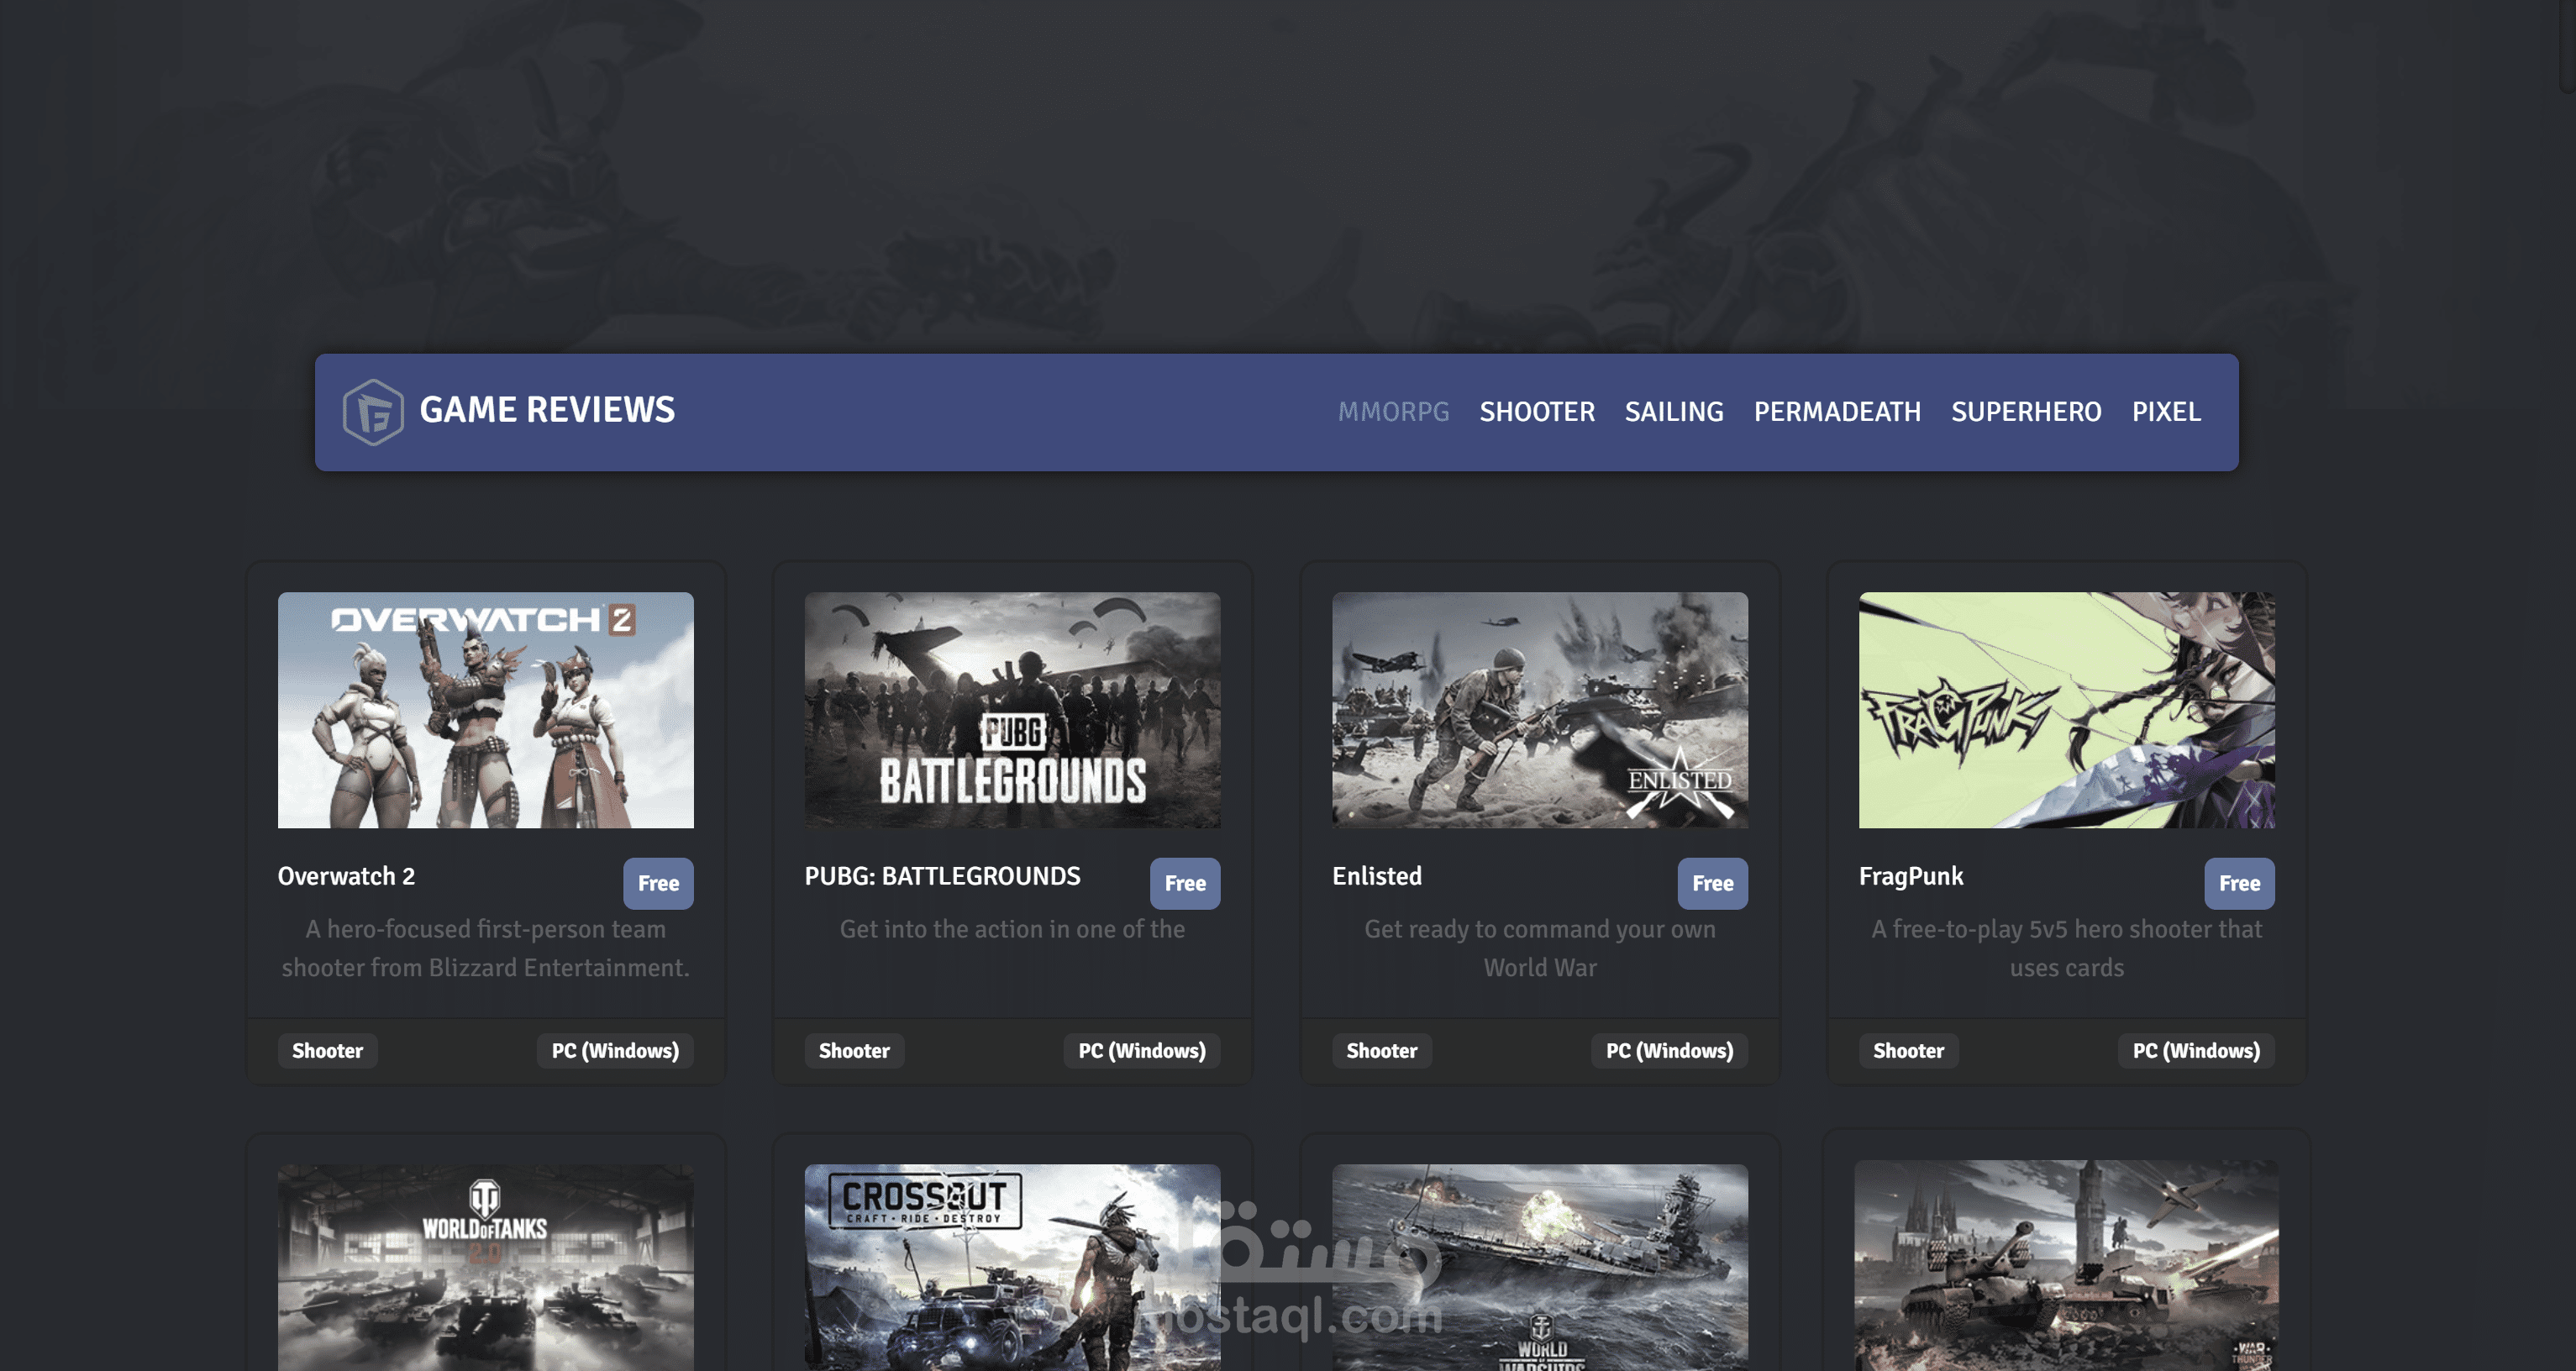Click the Free badge on Overwatch 2
The height and width of the screenshot is (1371, 2576).
click(658, 883)
